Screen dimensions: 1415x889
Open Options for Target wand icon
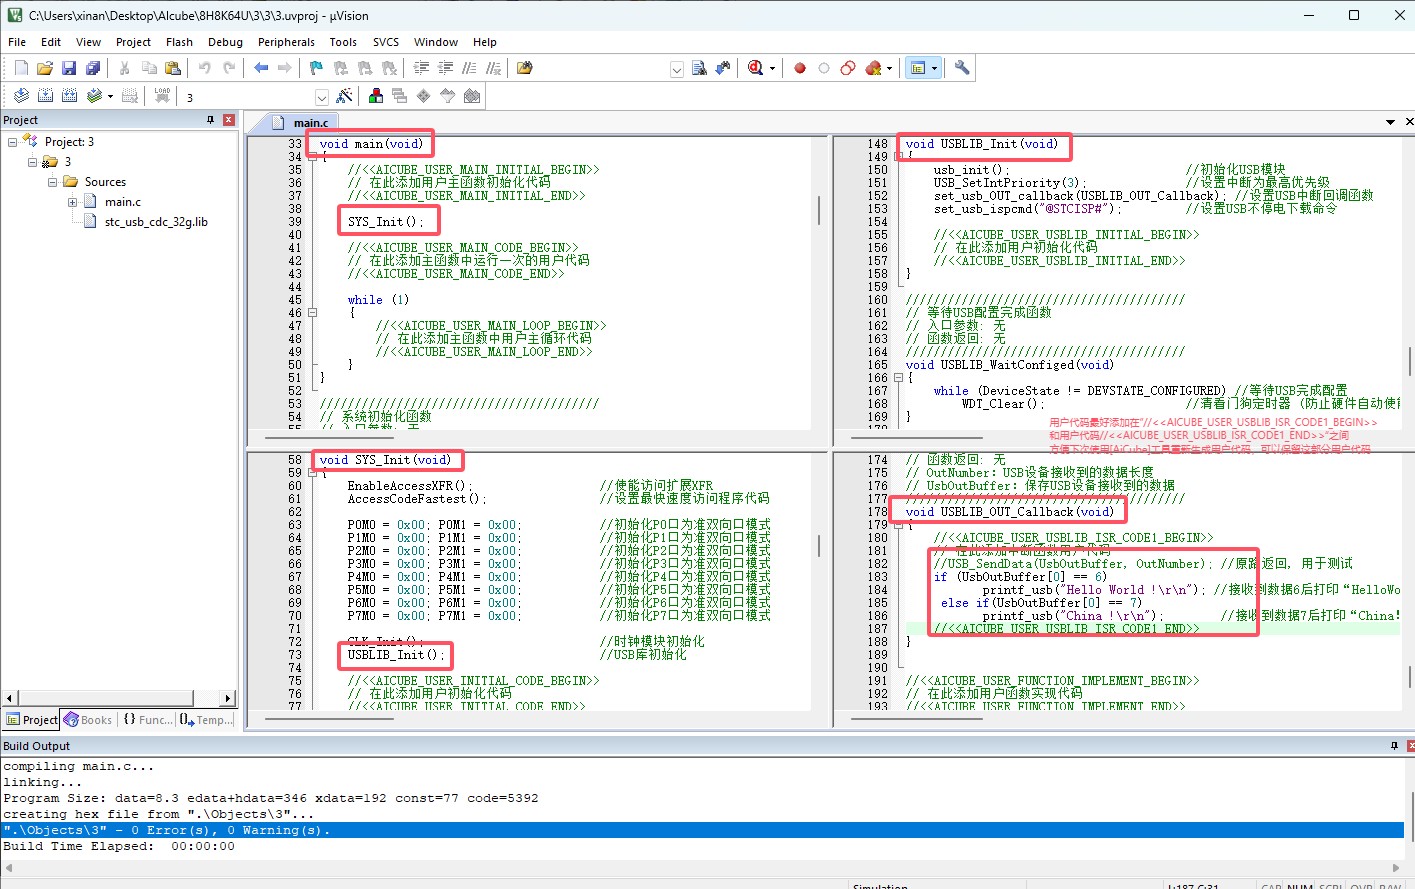click(x=344, y=96)
